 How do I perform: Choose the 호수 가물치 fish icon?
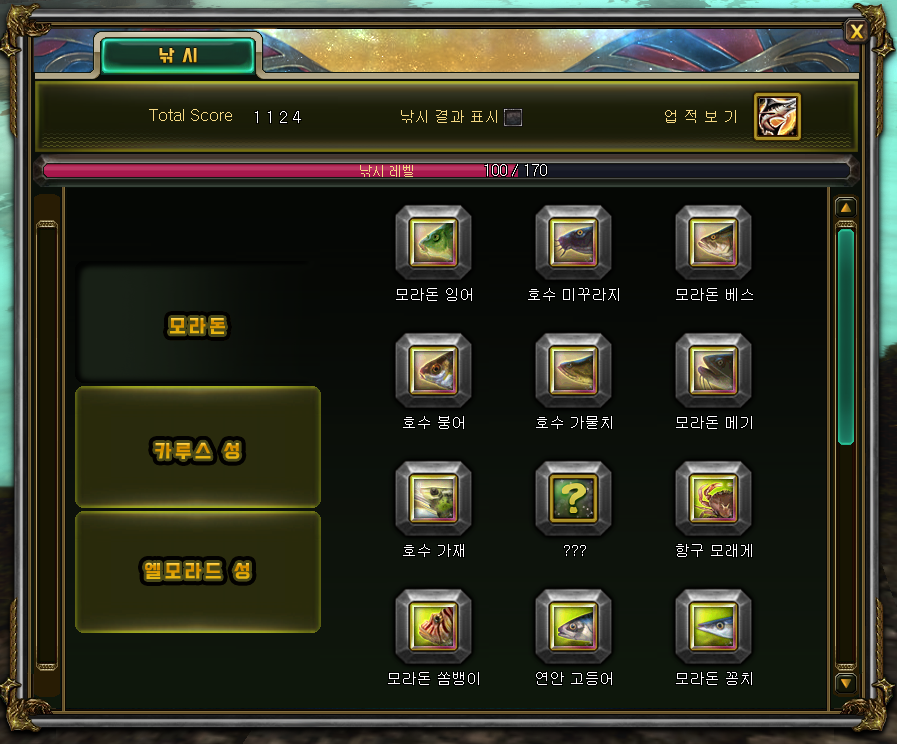(573, 371)
